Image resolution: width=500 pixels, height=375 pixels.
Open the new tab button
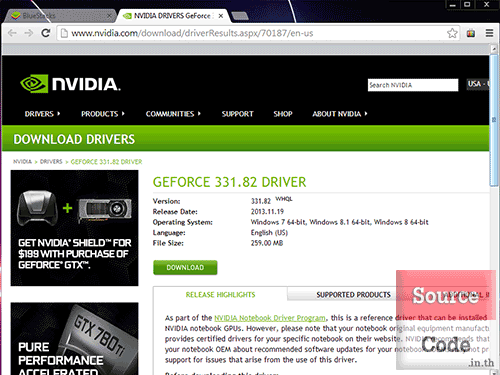(x=240, y=16)
